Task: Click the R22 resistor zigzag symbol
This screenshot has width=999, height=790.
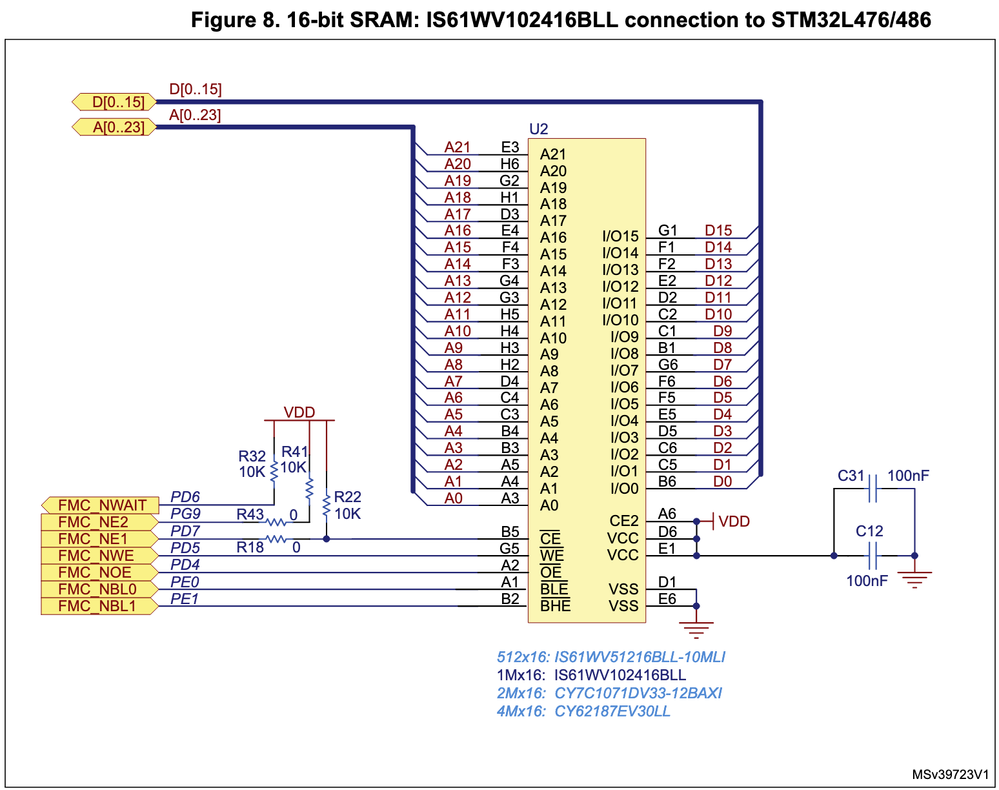Action: click(x=326, y=505)
